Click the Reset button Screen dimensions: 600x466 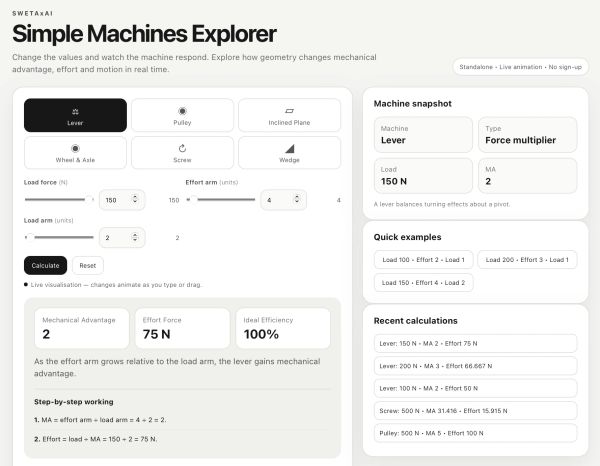[88, 266]
